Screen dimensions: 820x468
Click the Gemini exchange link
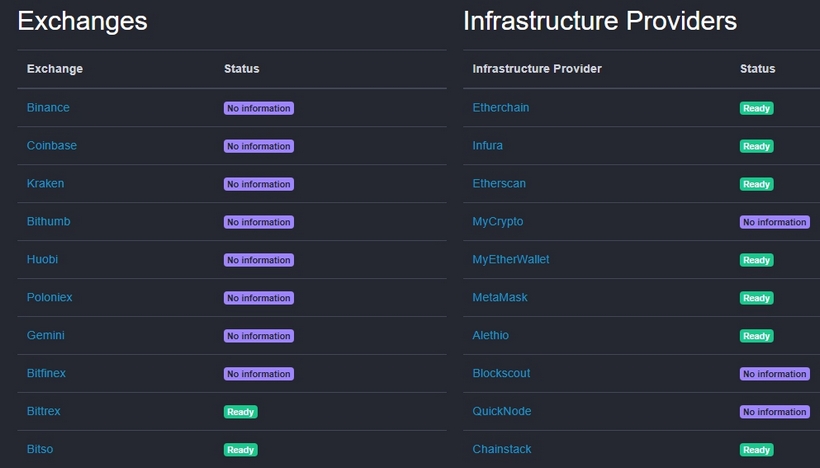[x=46, y=336]
